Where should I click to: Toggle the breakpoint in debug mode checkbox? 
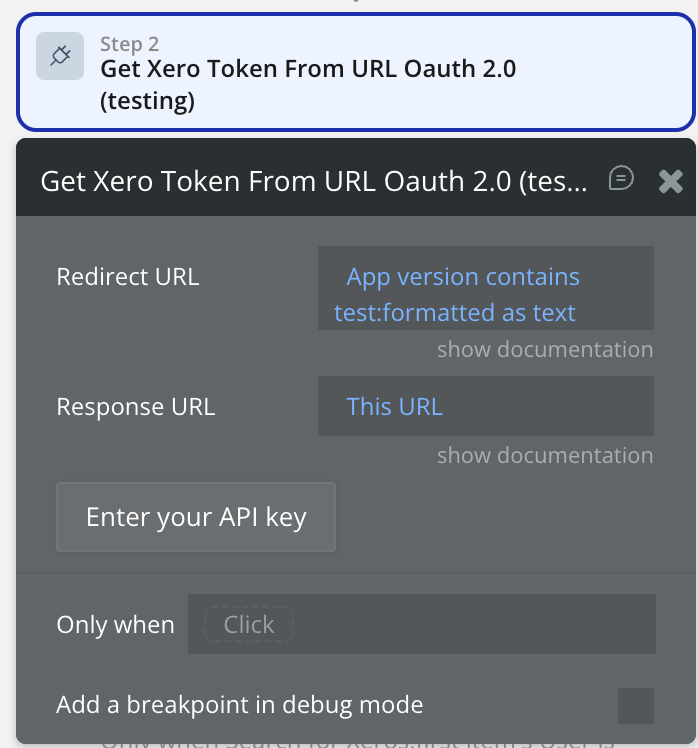pos(635,705)
